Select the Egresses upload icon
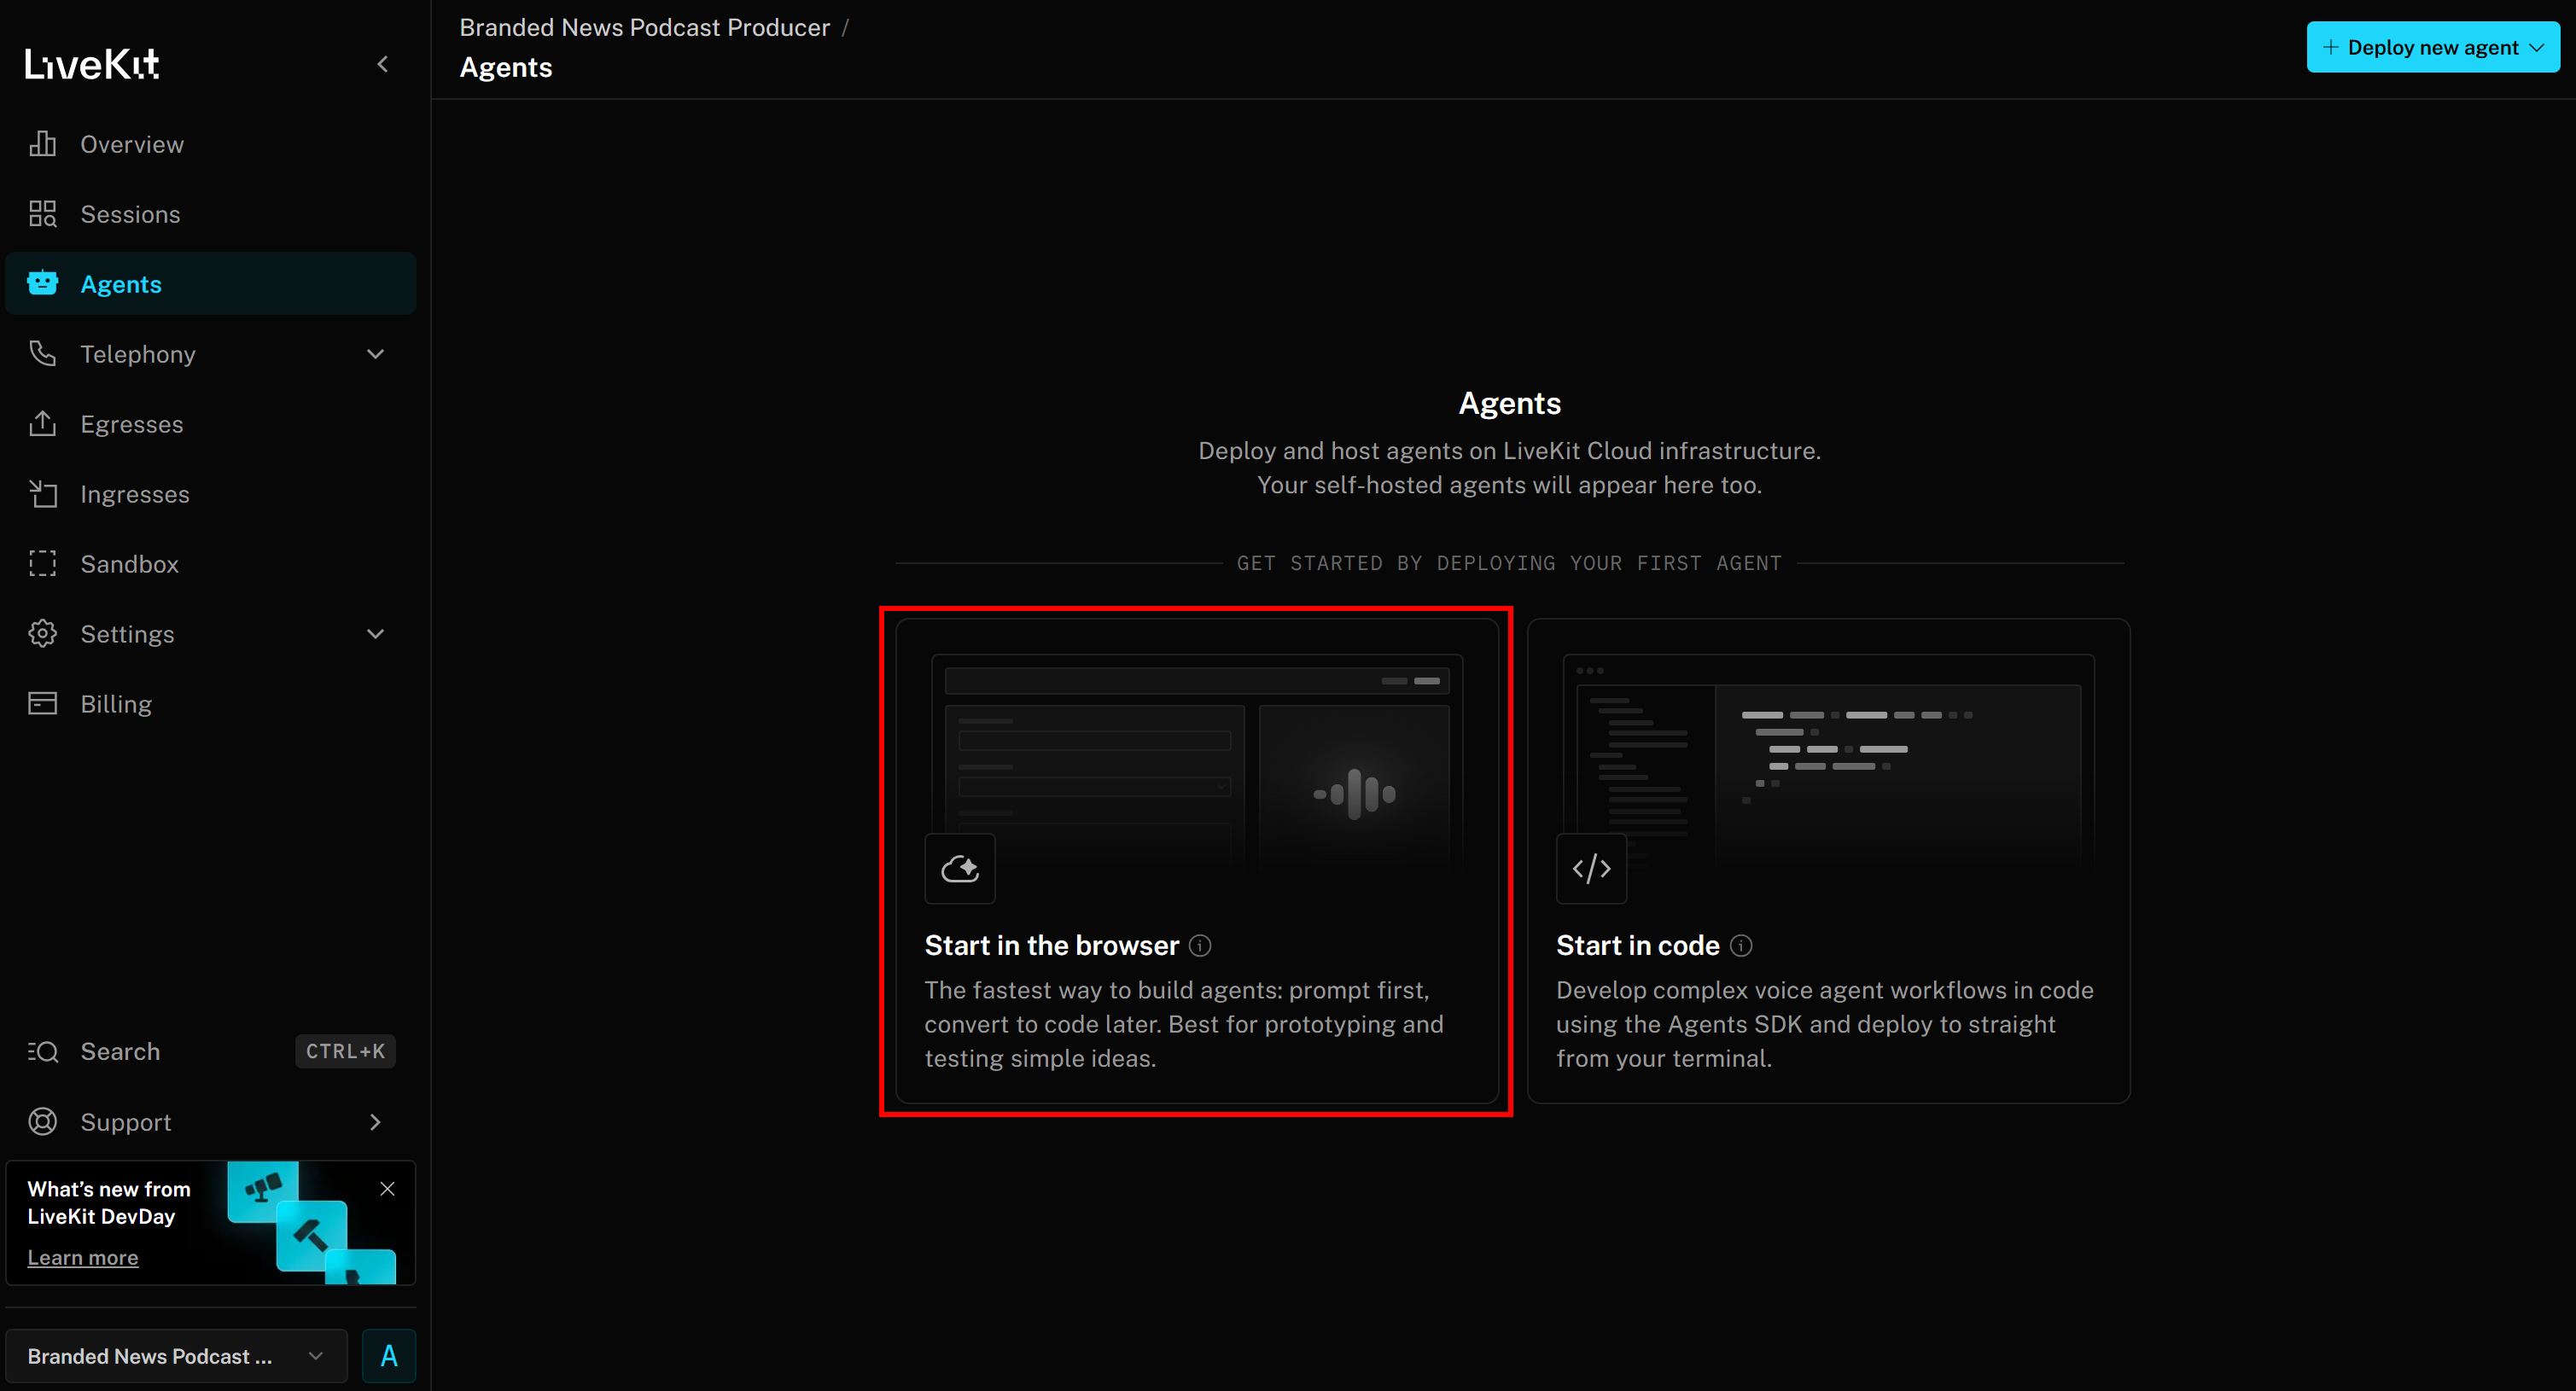The height and width of the screenshot is (1391, 2576). (x=42, y=423)
